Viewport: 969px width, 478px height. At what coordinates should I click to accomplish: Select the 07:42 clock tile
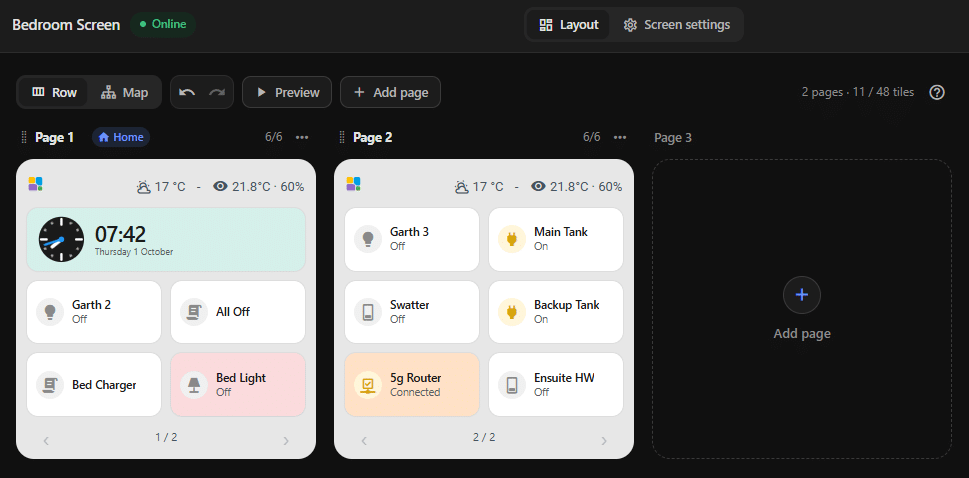point(166,239)
